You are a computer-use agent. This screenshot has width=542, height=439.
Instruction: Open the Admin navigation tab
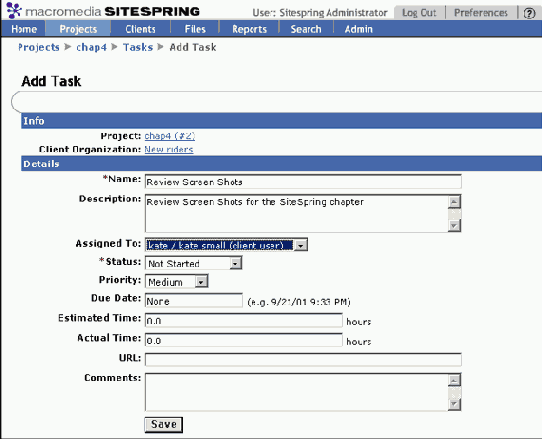click(358, 29)
